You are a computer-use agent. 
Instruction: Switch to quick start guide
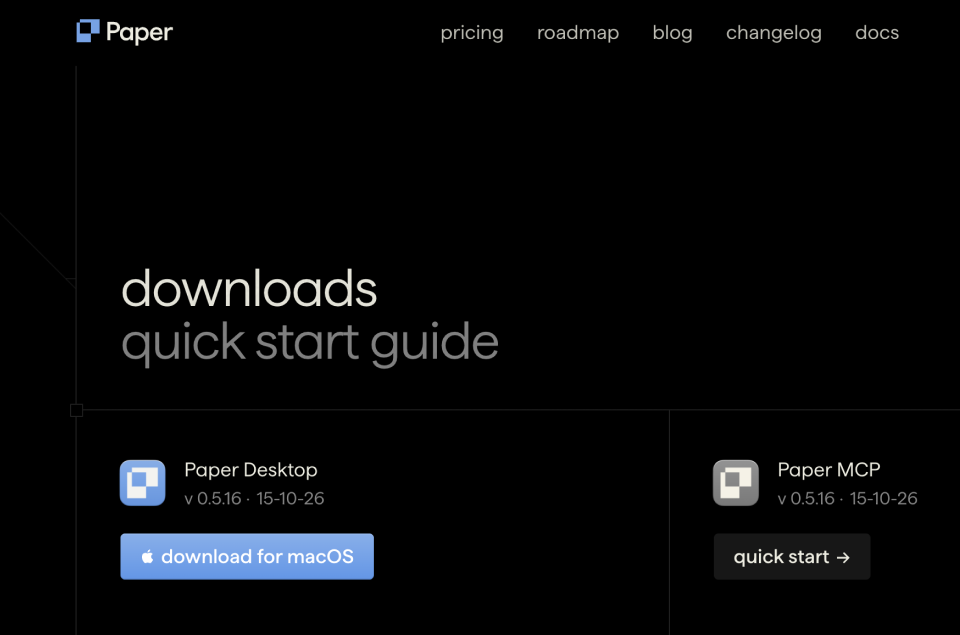coord(310,343)
